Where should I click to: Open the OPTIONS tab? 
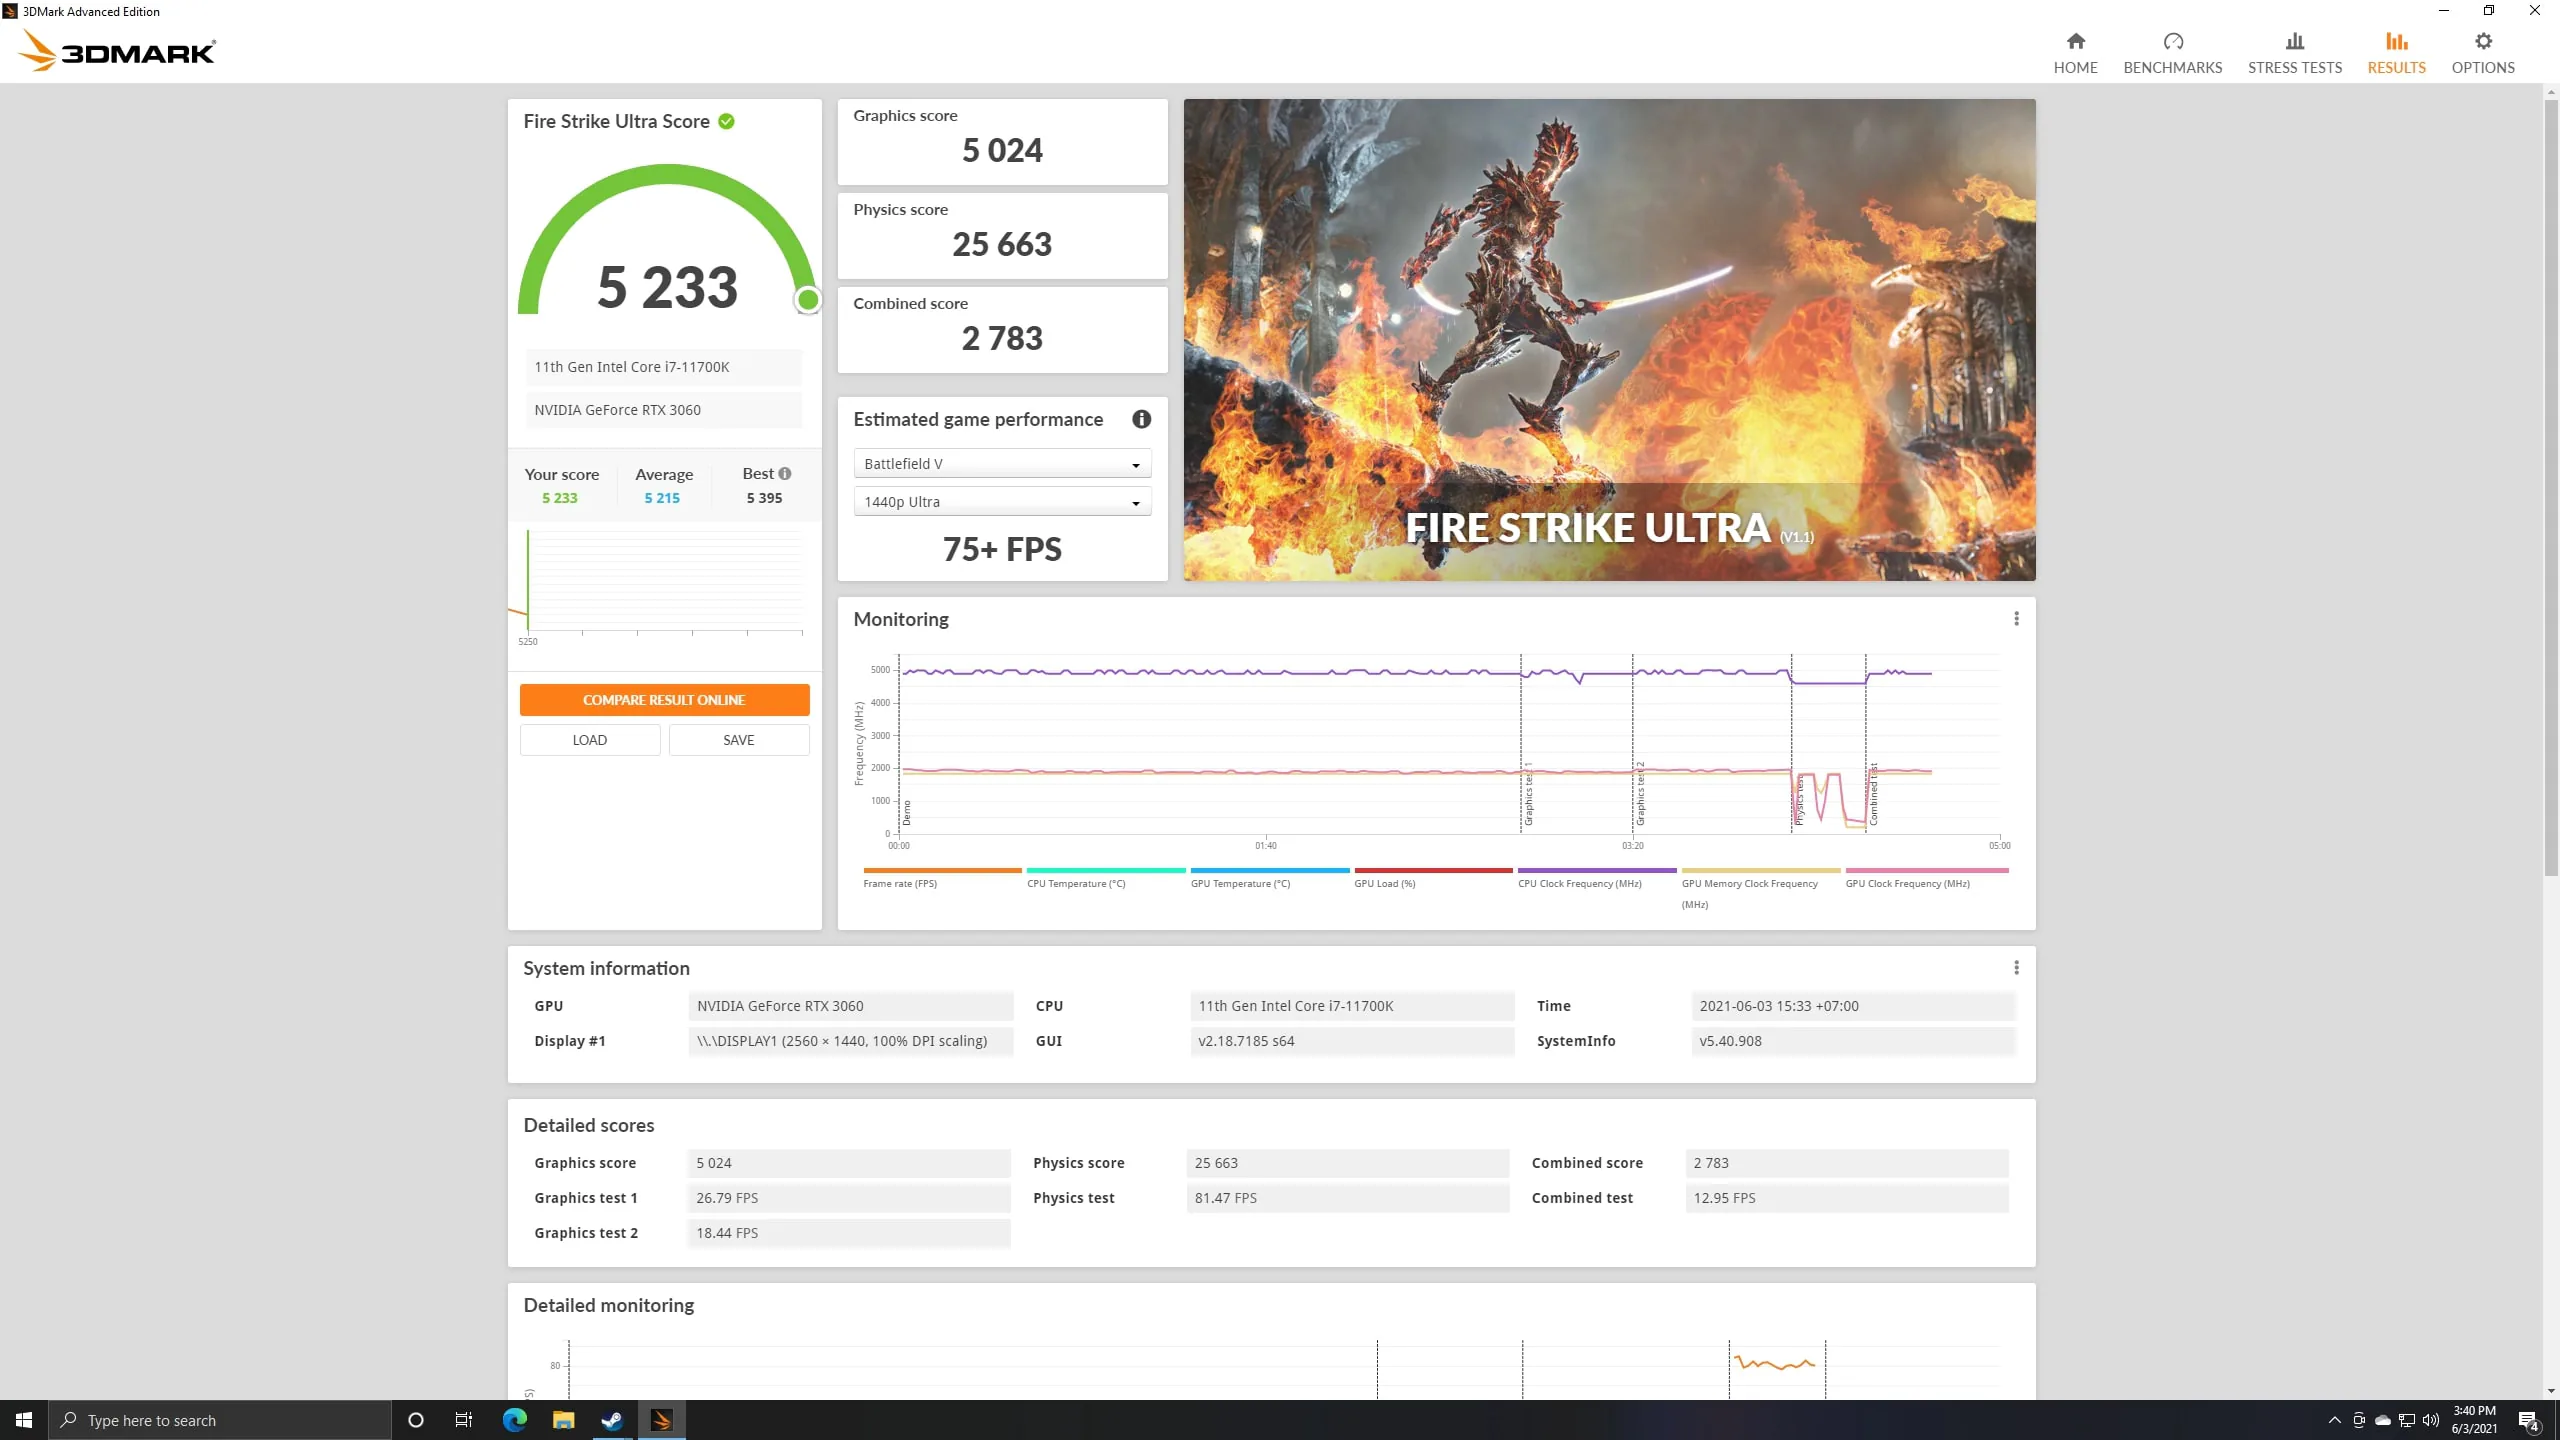click(2482, 53)
